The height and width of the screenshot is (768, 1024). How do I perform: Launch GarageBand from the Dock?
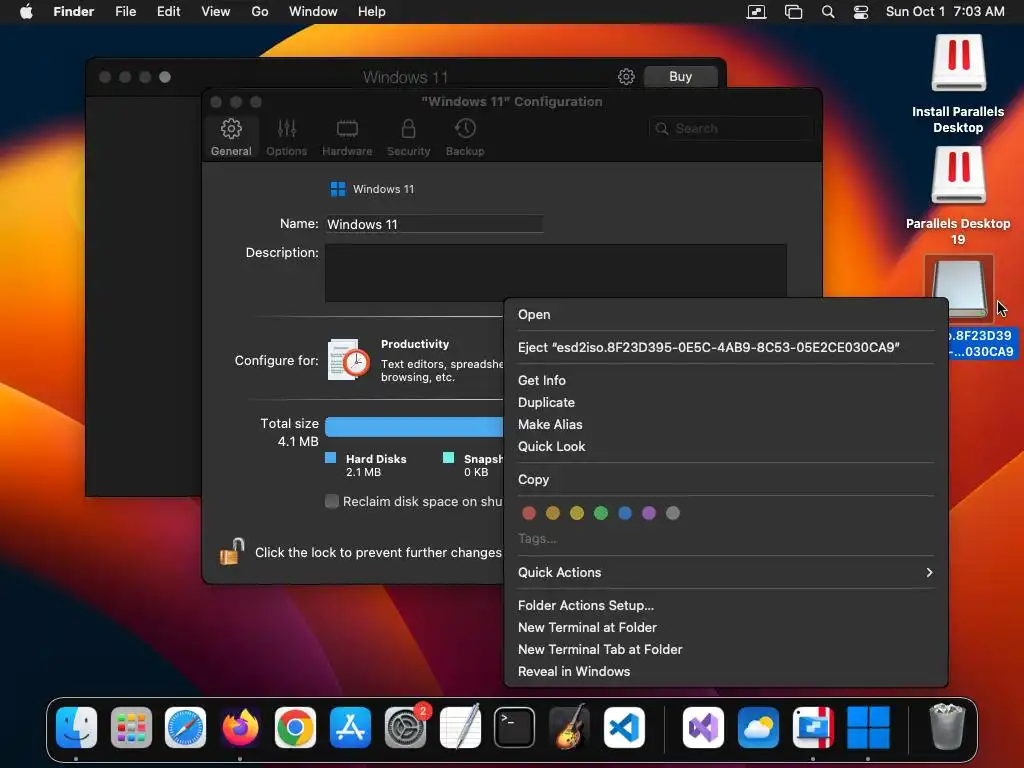coord(569,727)
